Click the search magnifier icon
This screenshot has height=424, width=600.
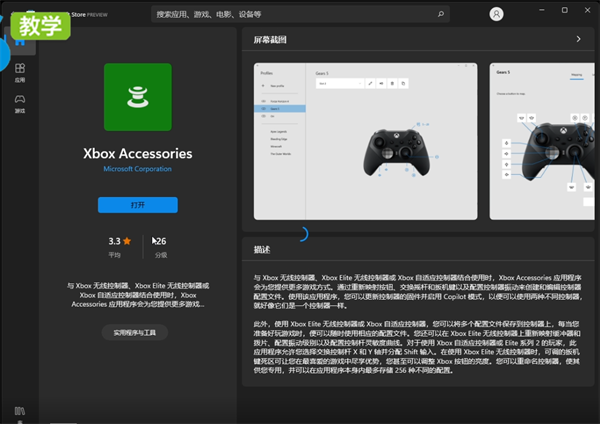[441, 14]
